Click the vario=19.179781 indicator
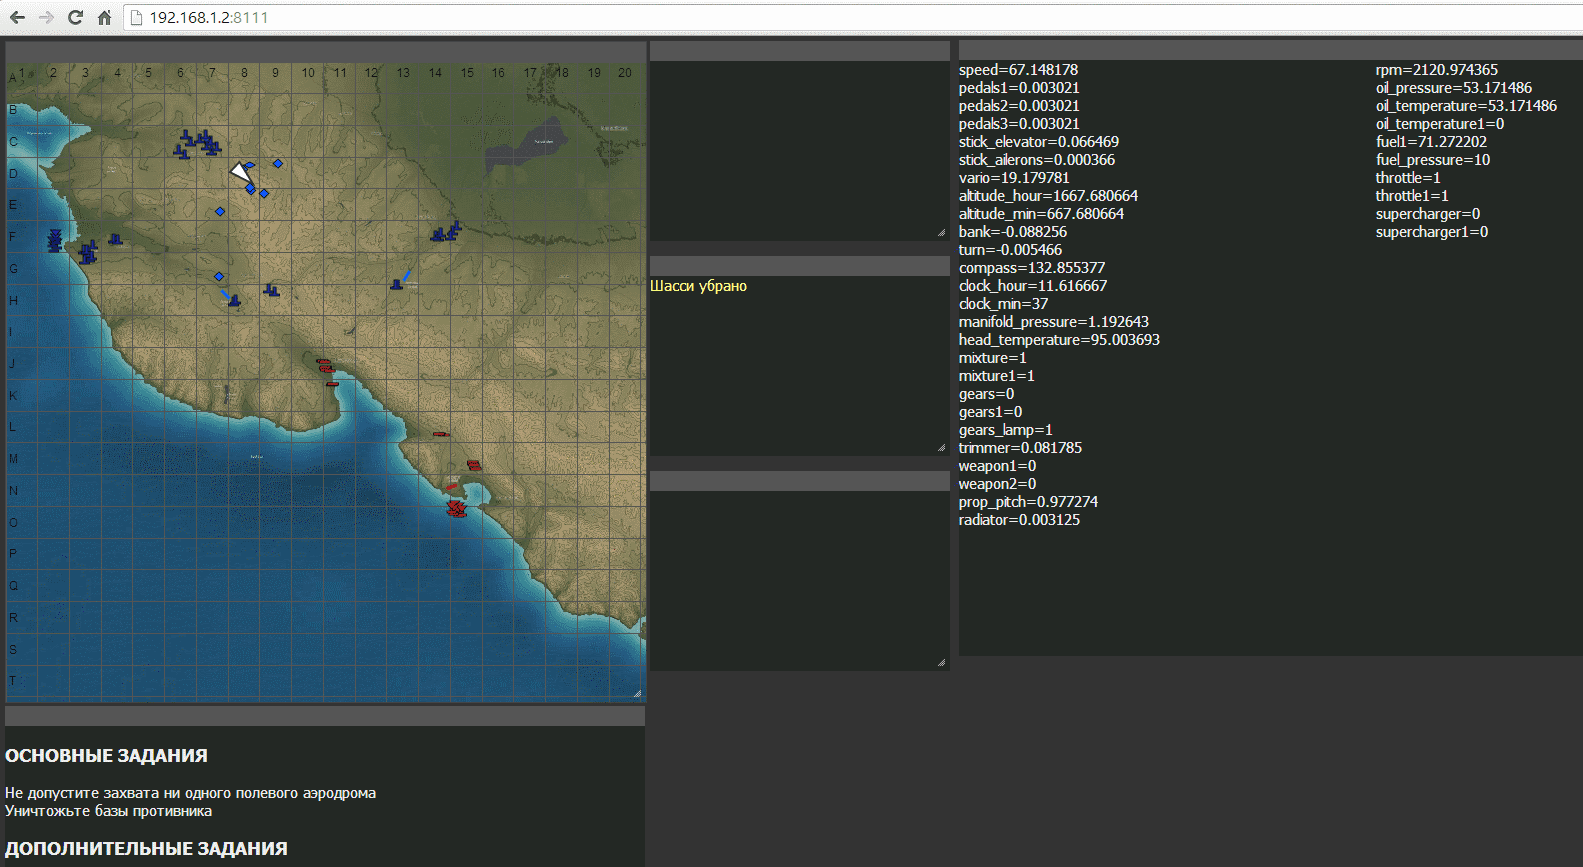The width and height of the screenshot is (1583, 867). click(1014, 178)
